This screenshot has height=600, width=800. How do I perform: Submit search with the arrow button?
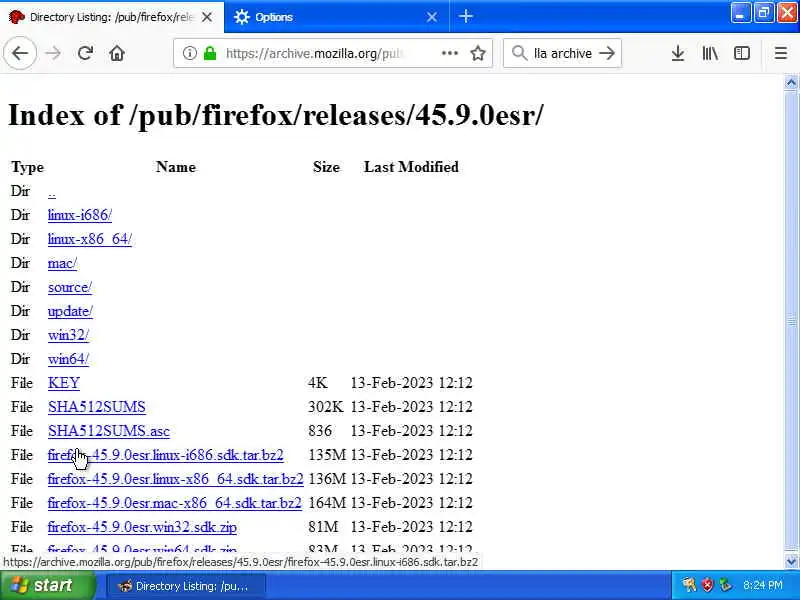(607, 53)
